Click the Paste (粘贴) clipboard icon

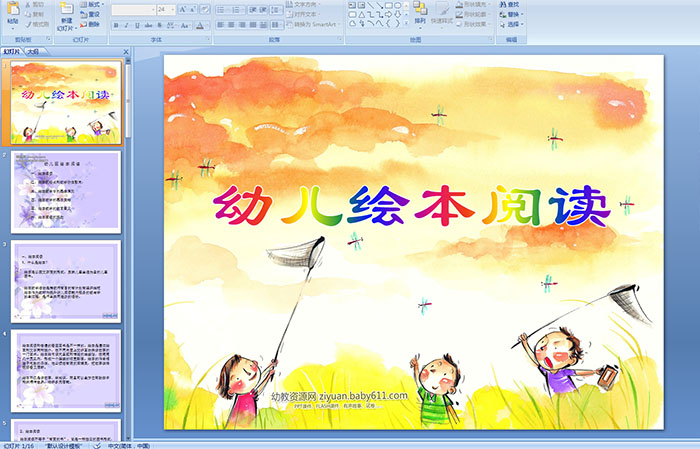click(x=13, y=8)
